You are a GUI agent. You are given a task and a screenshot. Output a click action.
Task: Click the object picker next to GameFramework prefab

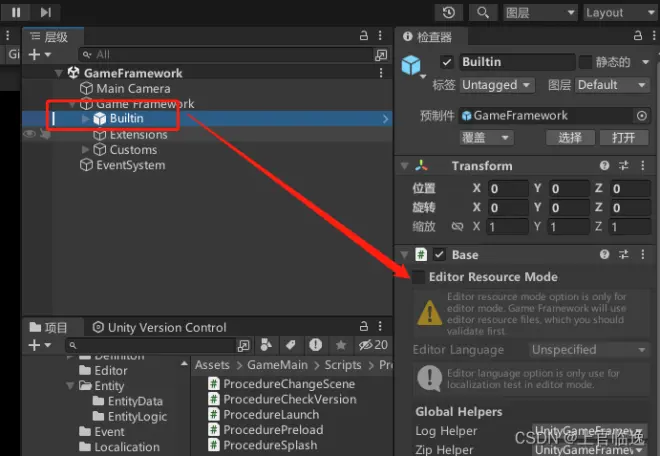641,115
